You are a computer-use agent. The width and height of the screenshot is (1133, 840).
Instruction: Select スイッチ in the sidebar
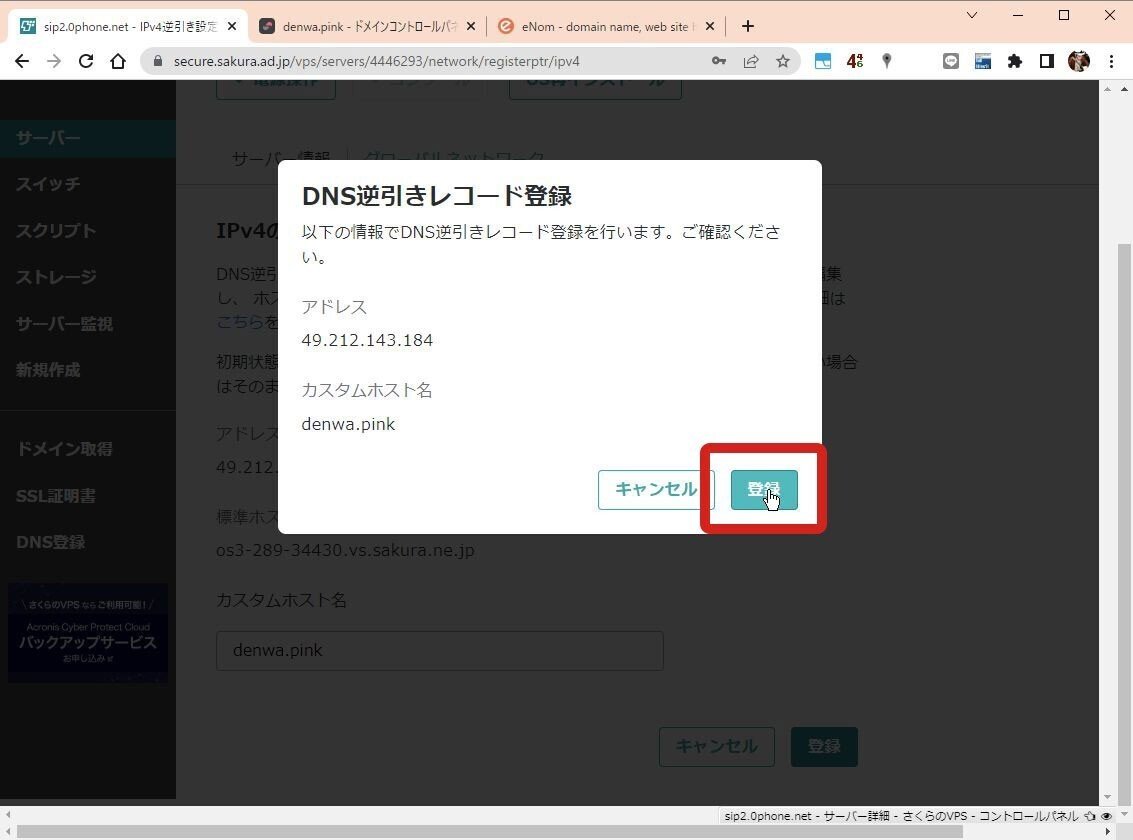click(48, 184)
